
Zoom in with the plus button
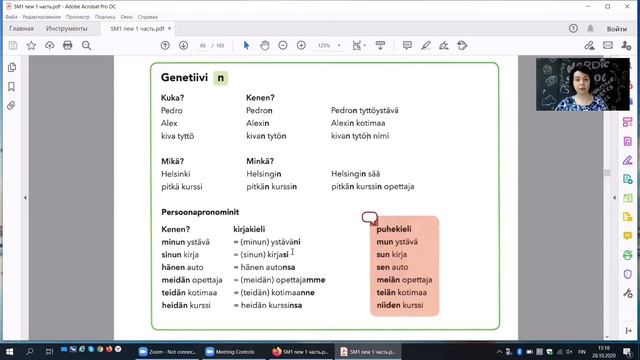click(x=301, y=45)
